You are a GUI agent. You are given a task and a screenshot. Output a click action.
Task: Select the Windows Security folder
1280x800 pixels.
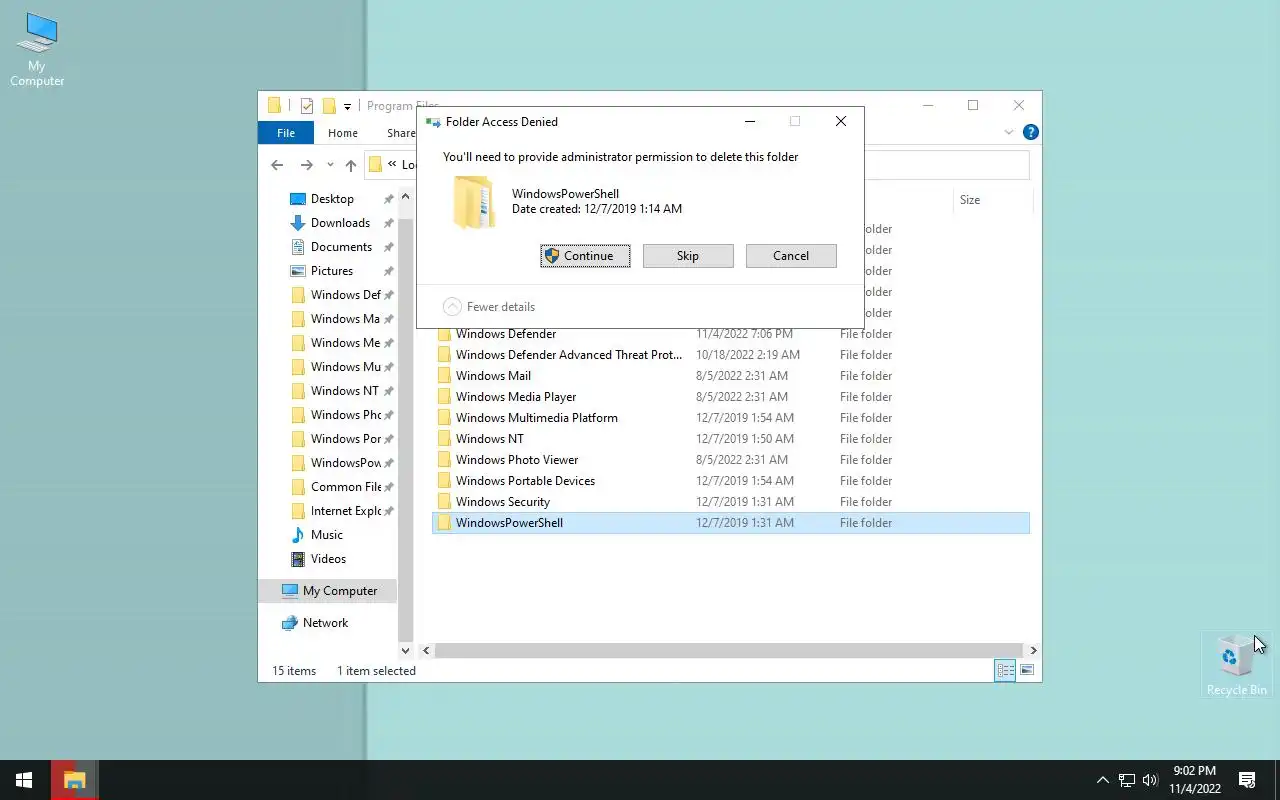(x=731, y=502)
